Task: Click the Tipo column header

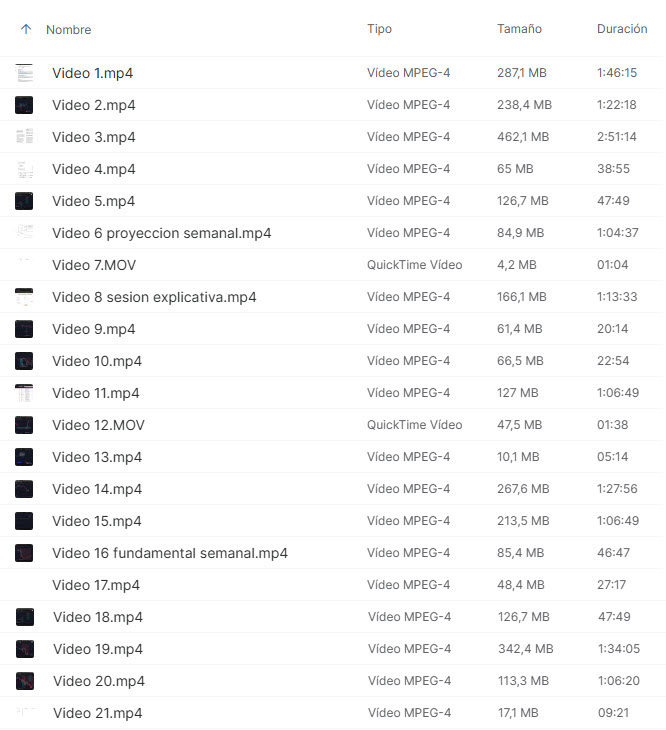Action: (379, 29)
